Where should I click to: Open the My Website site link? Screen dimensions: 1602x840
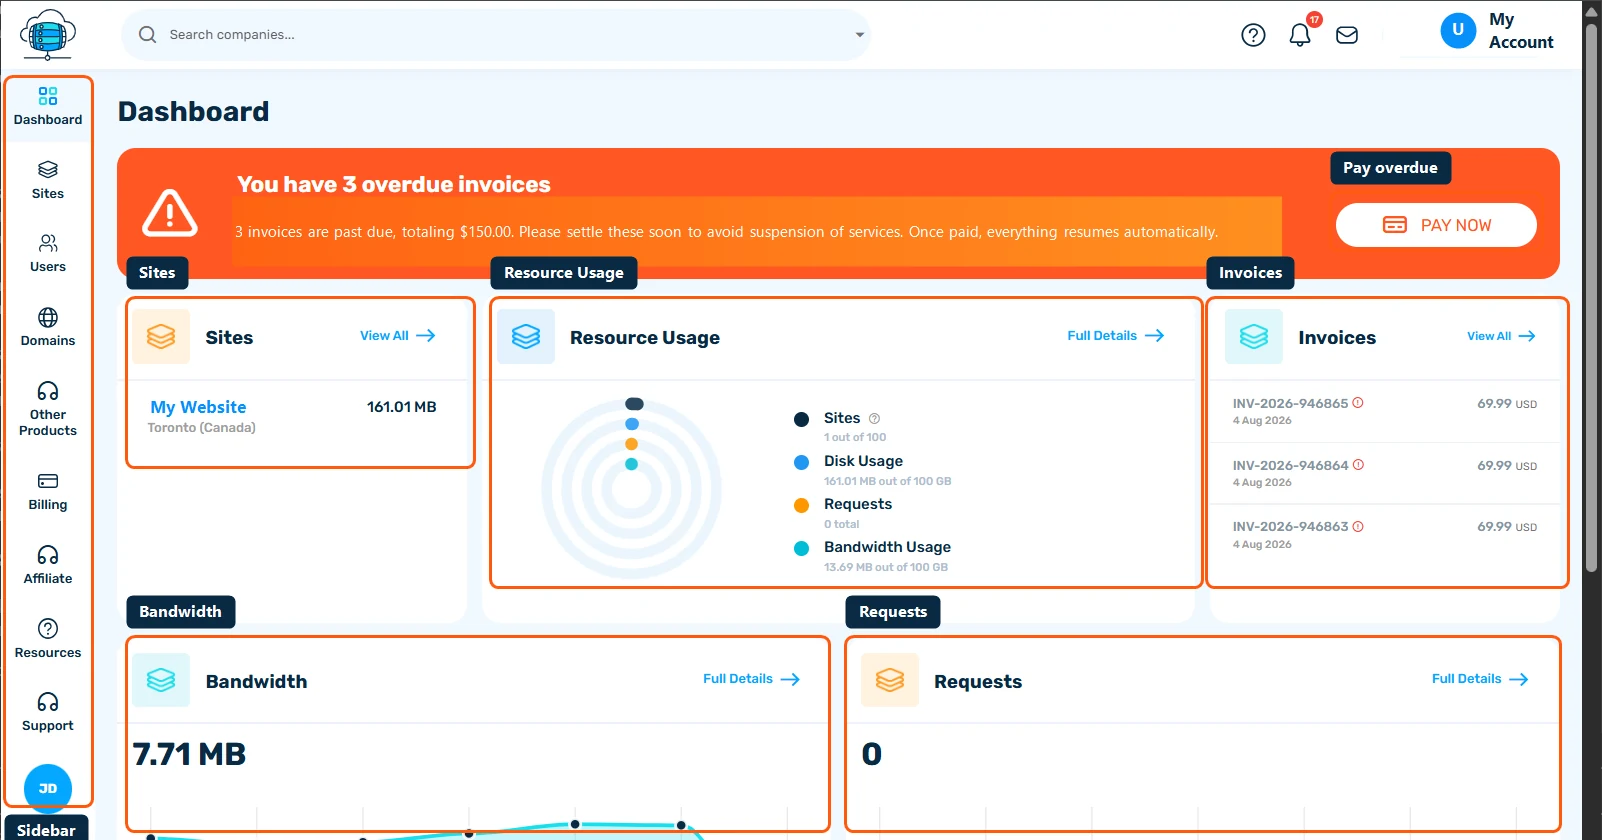[x=198, y=407]
